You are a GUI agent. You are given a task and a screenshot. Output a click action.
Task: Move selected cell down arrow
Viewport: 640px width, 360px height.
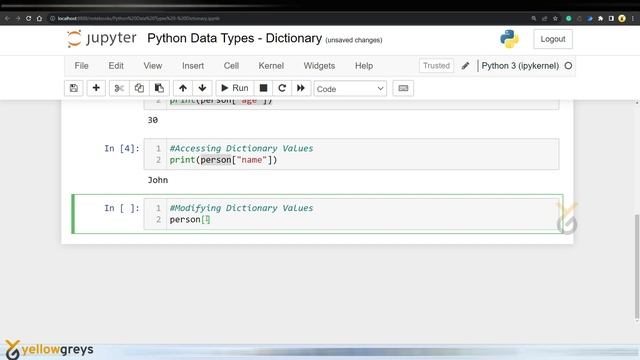202,88
